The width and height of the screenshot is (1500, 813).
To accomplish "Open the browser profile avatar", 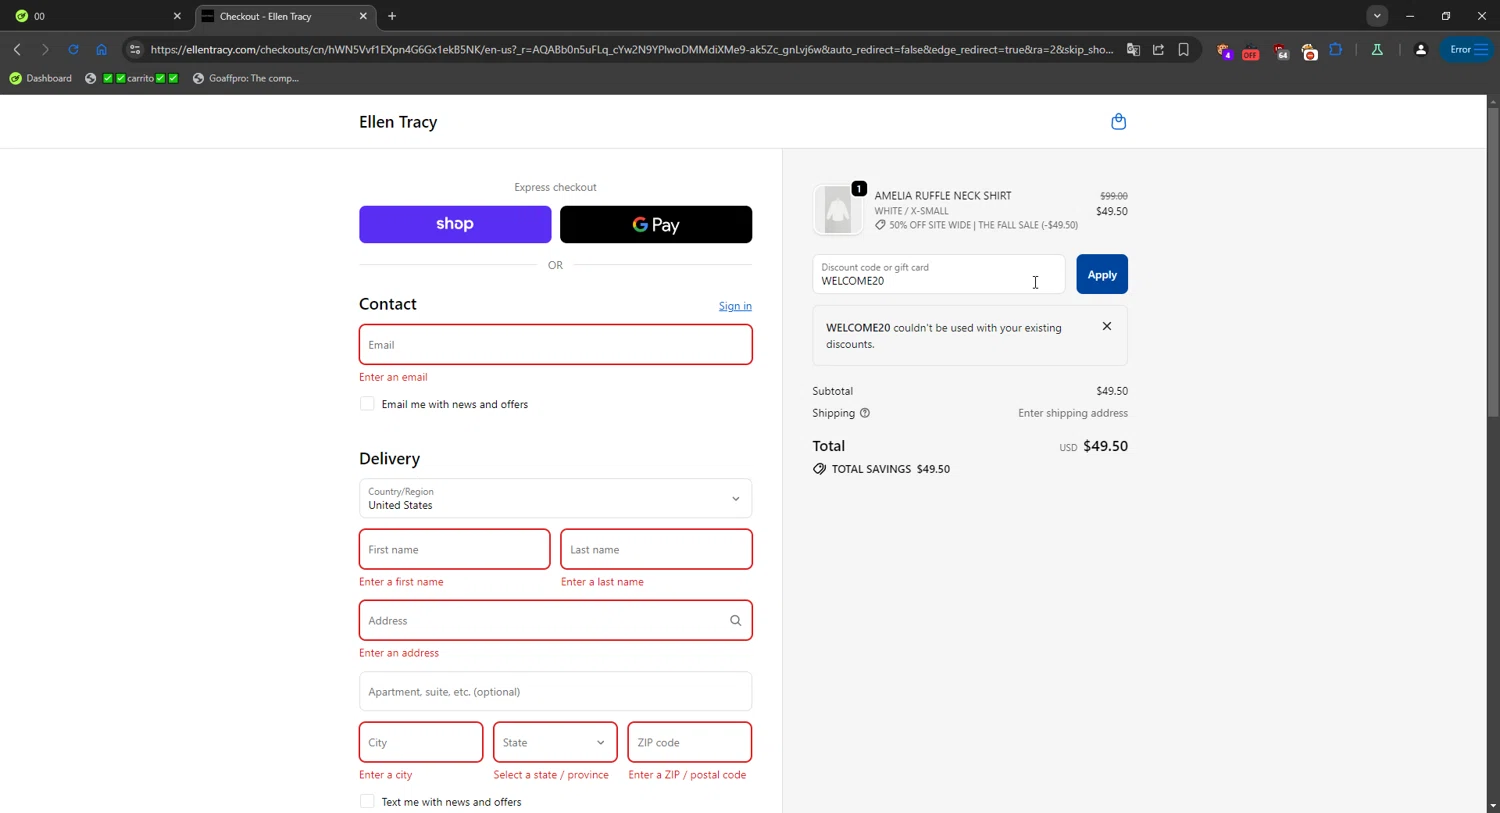I will (1420, 49).
